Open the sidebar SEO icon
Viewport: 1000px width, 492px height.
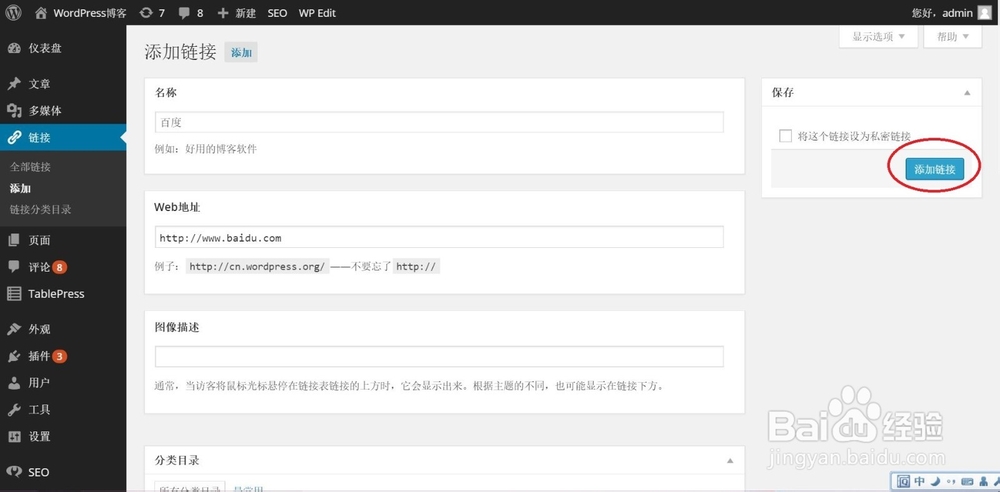14,472
